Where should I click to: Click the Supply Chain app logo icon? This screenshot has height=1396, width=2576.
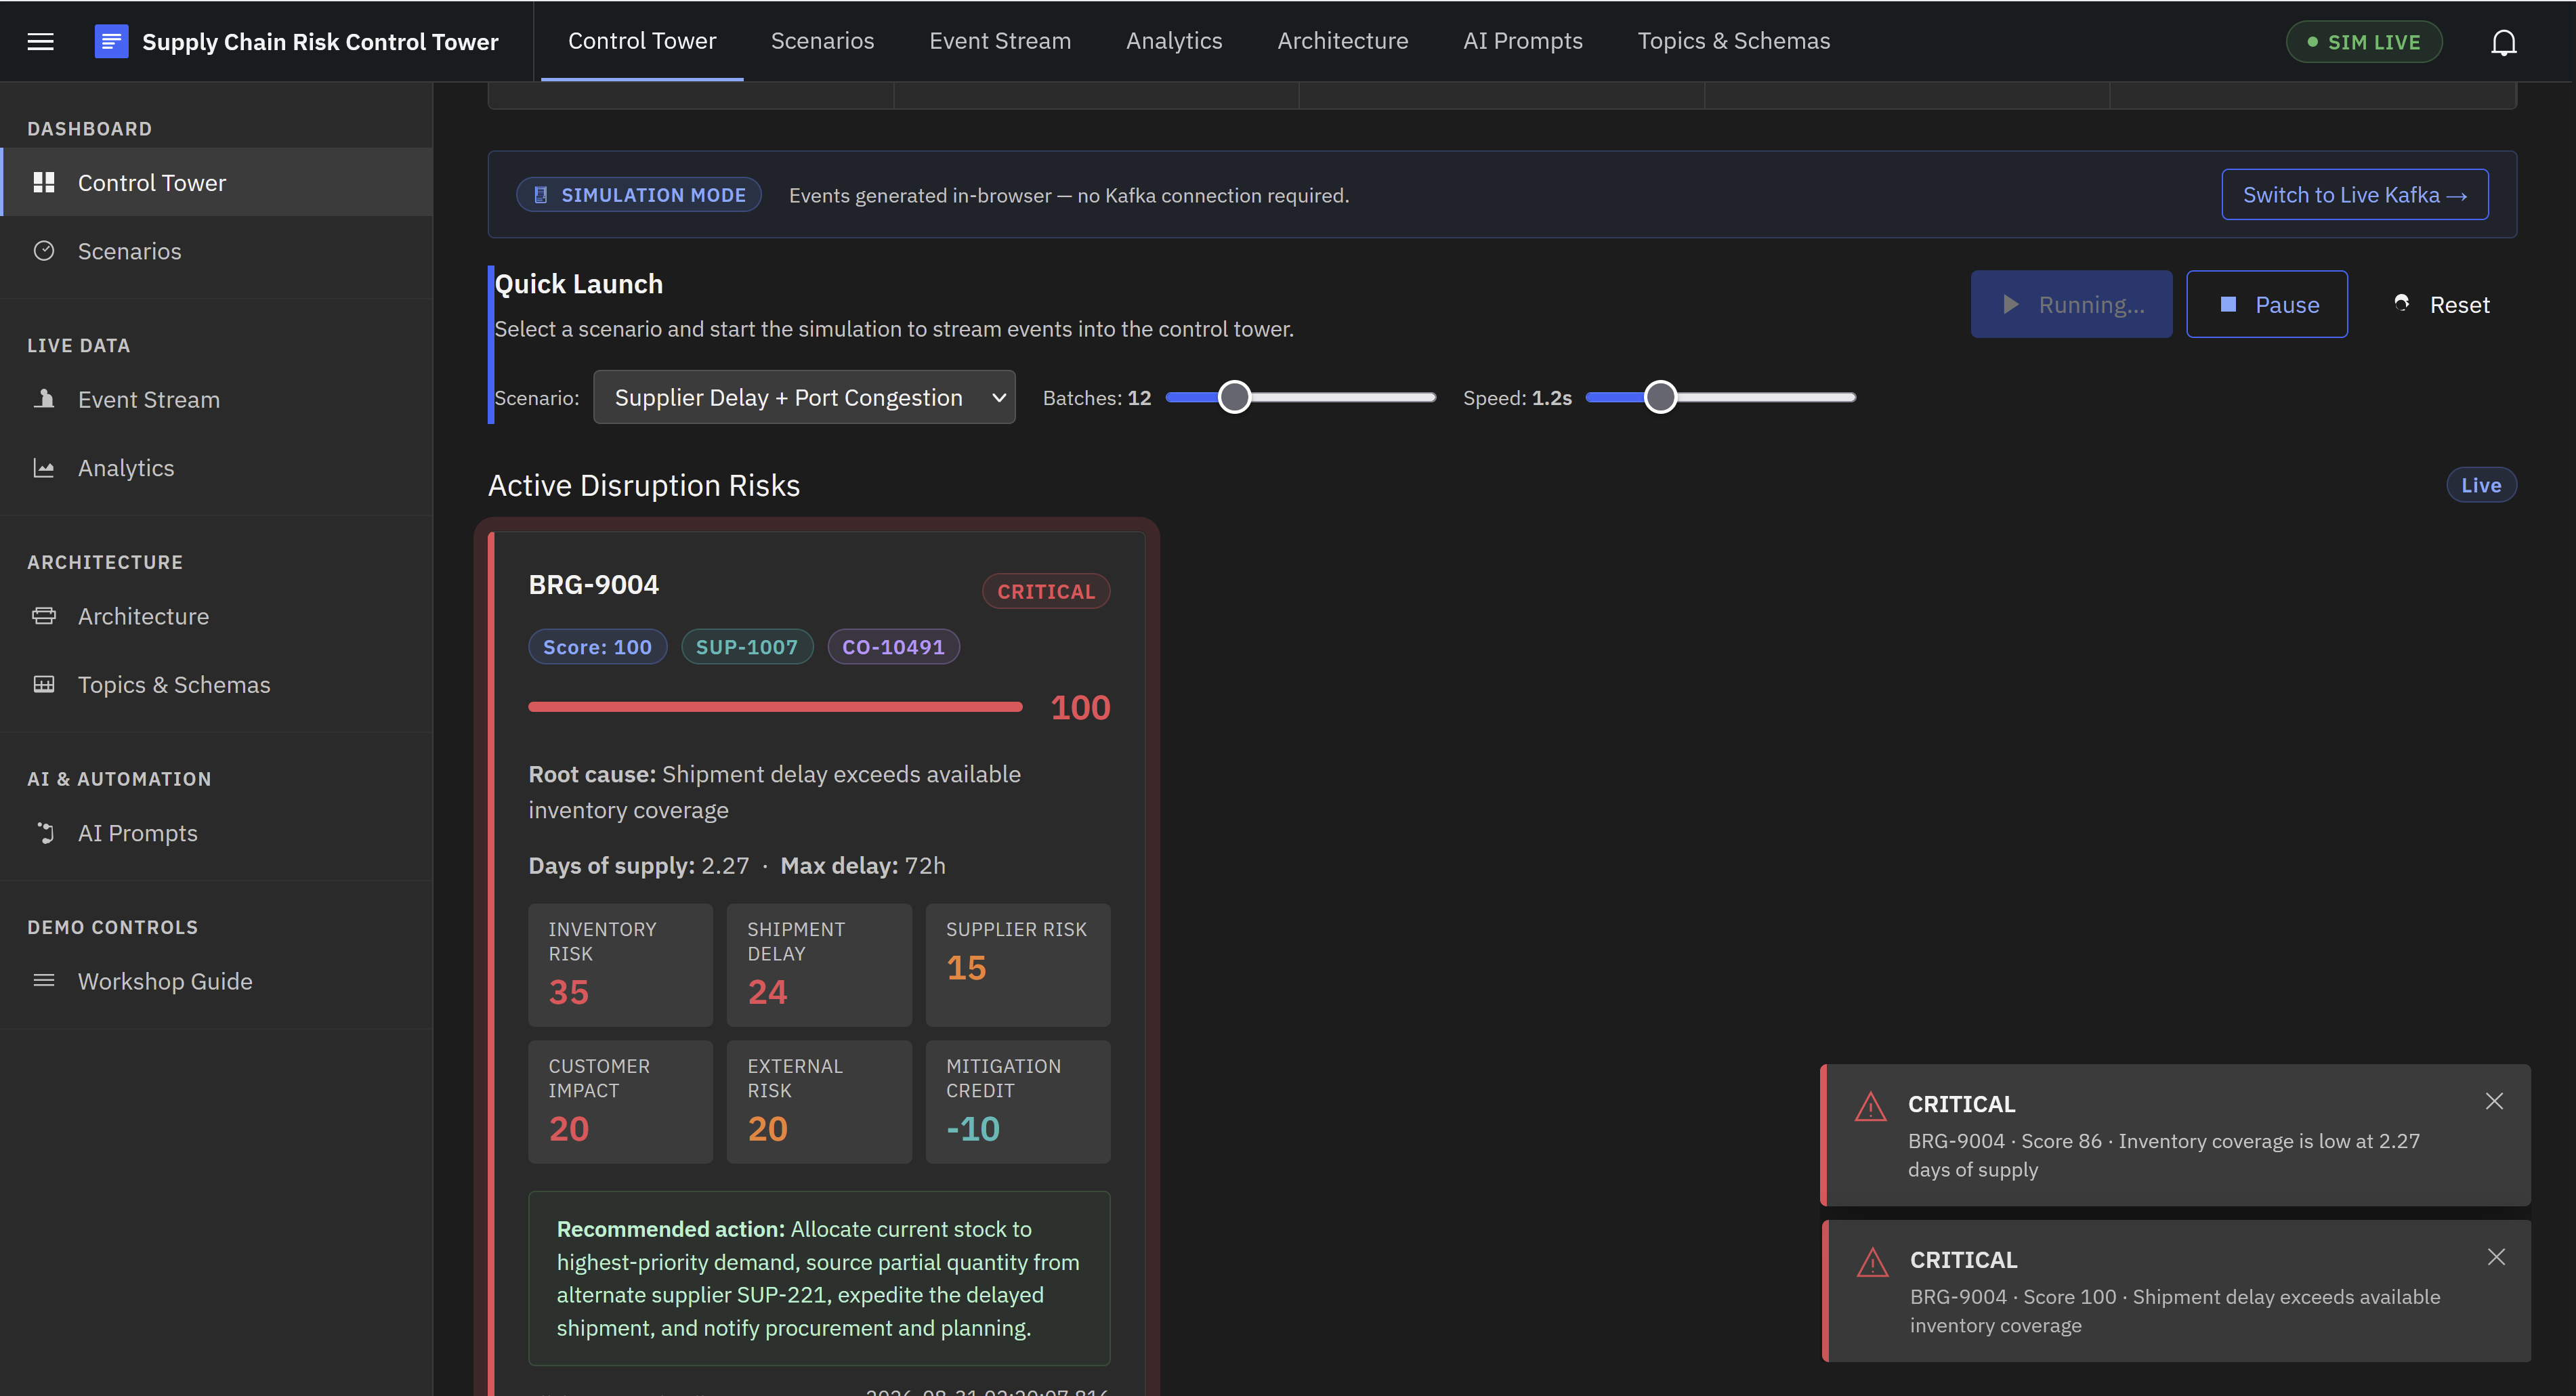[x=111, y=42]
